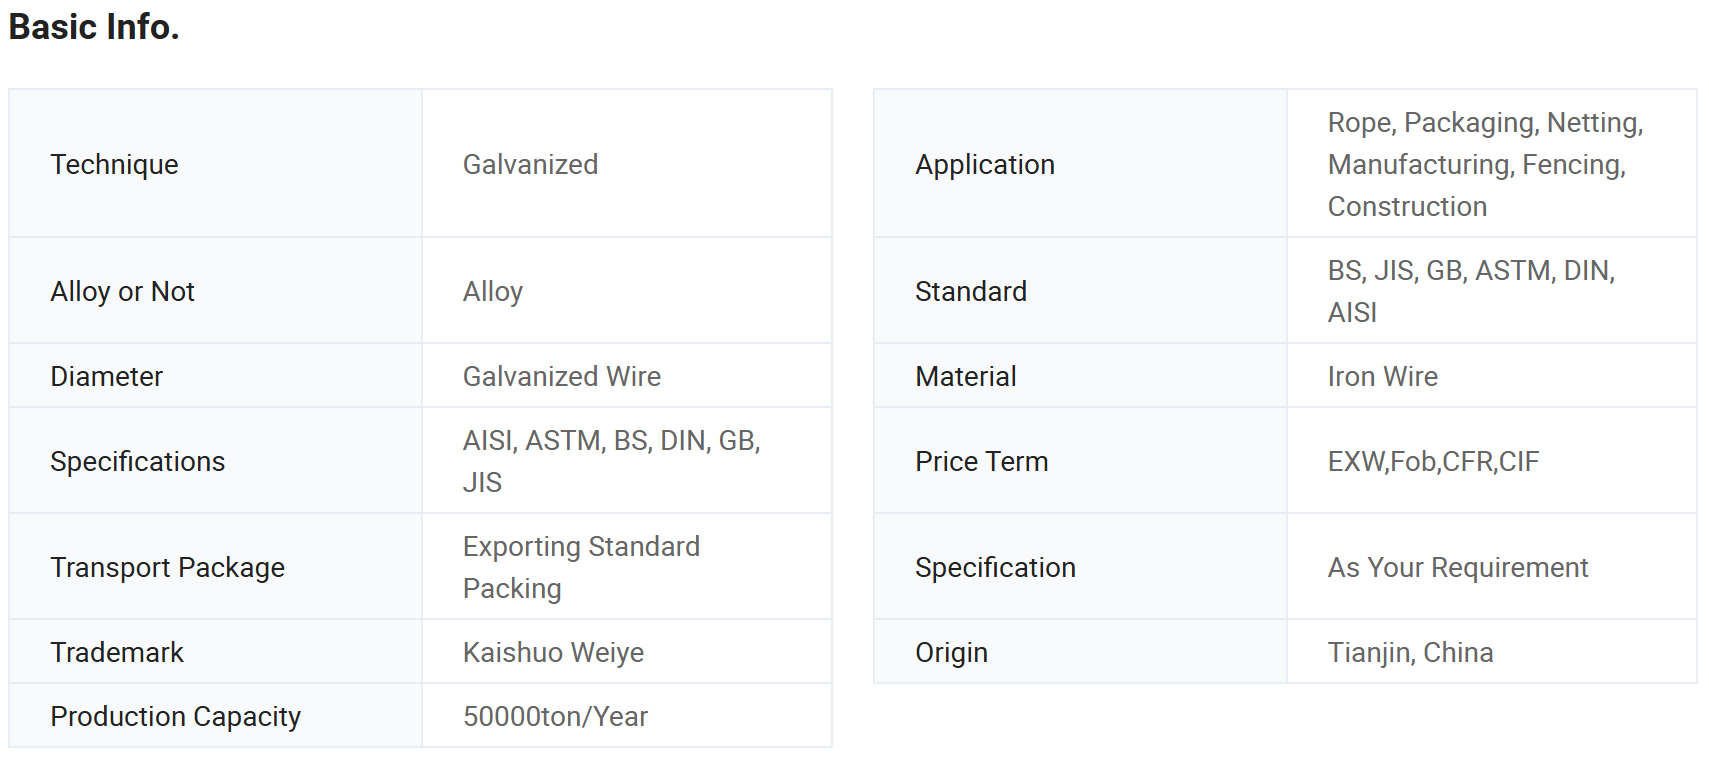Viewport: 1709px width, 759px height.
Task: Select the Kaishuo Weiye trademark value
Action: pos(553,653)
